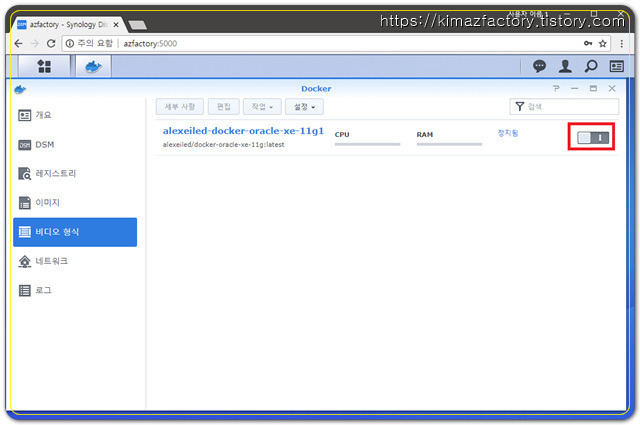Click the Docker window help question mark
The image size is (640, 425).
[556, 88]
